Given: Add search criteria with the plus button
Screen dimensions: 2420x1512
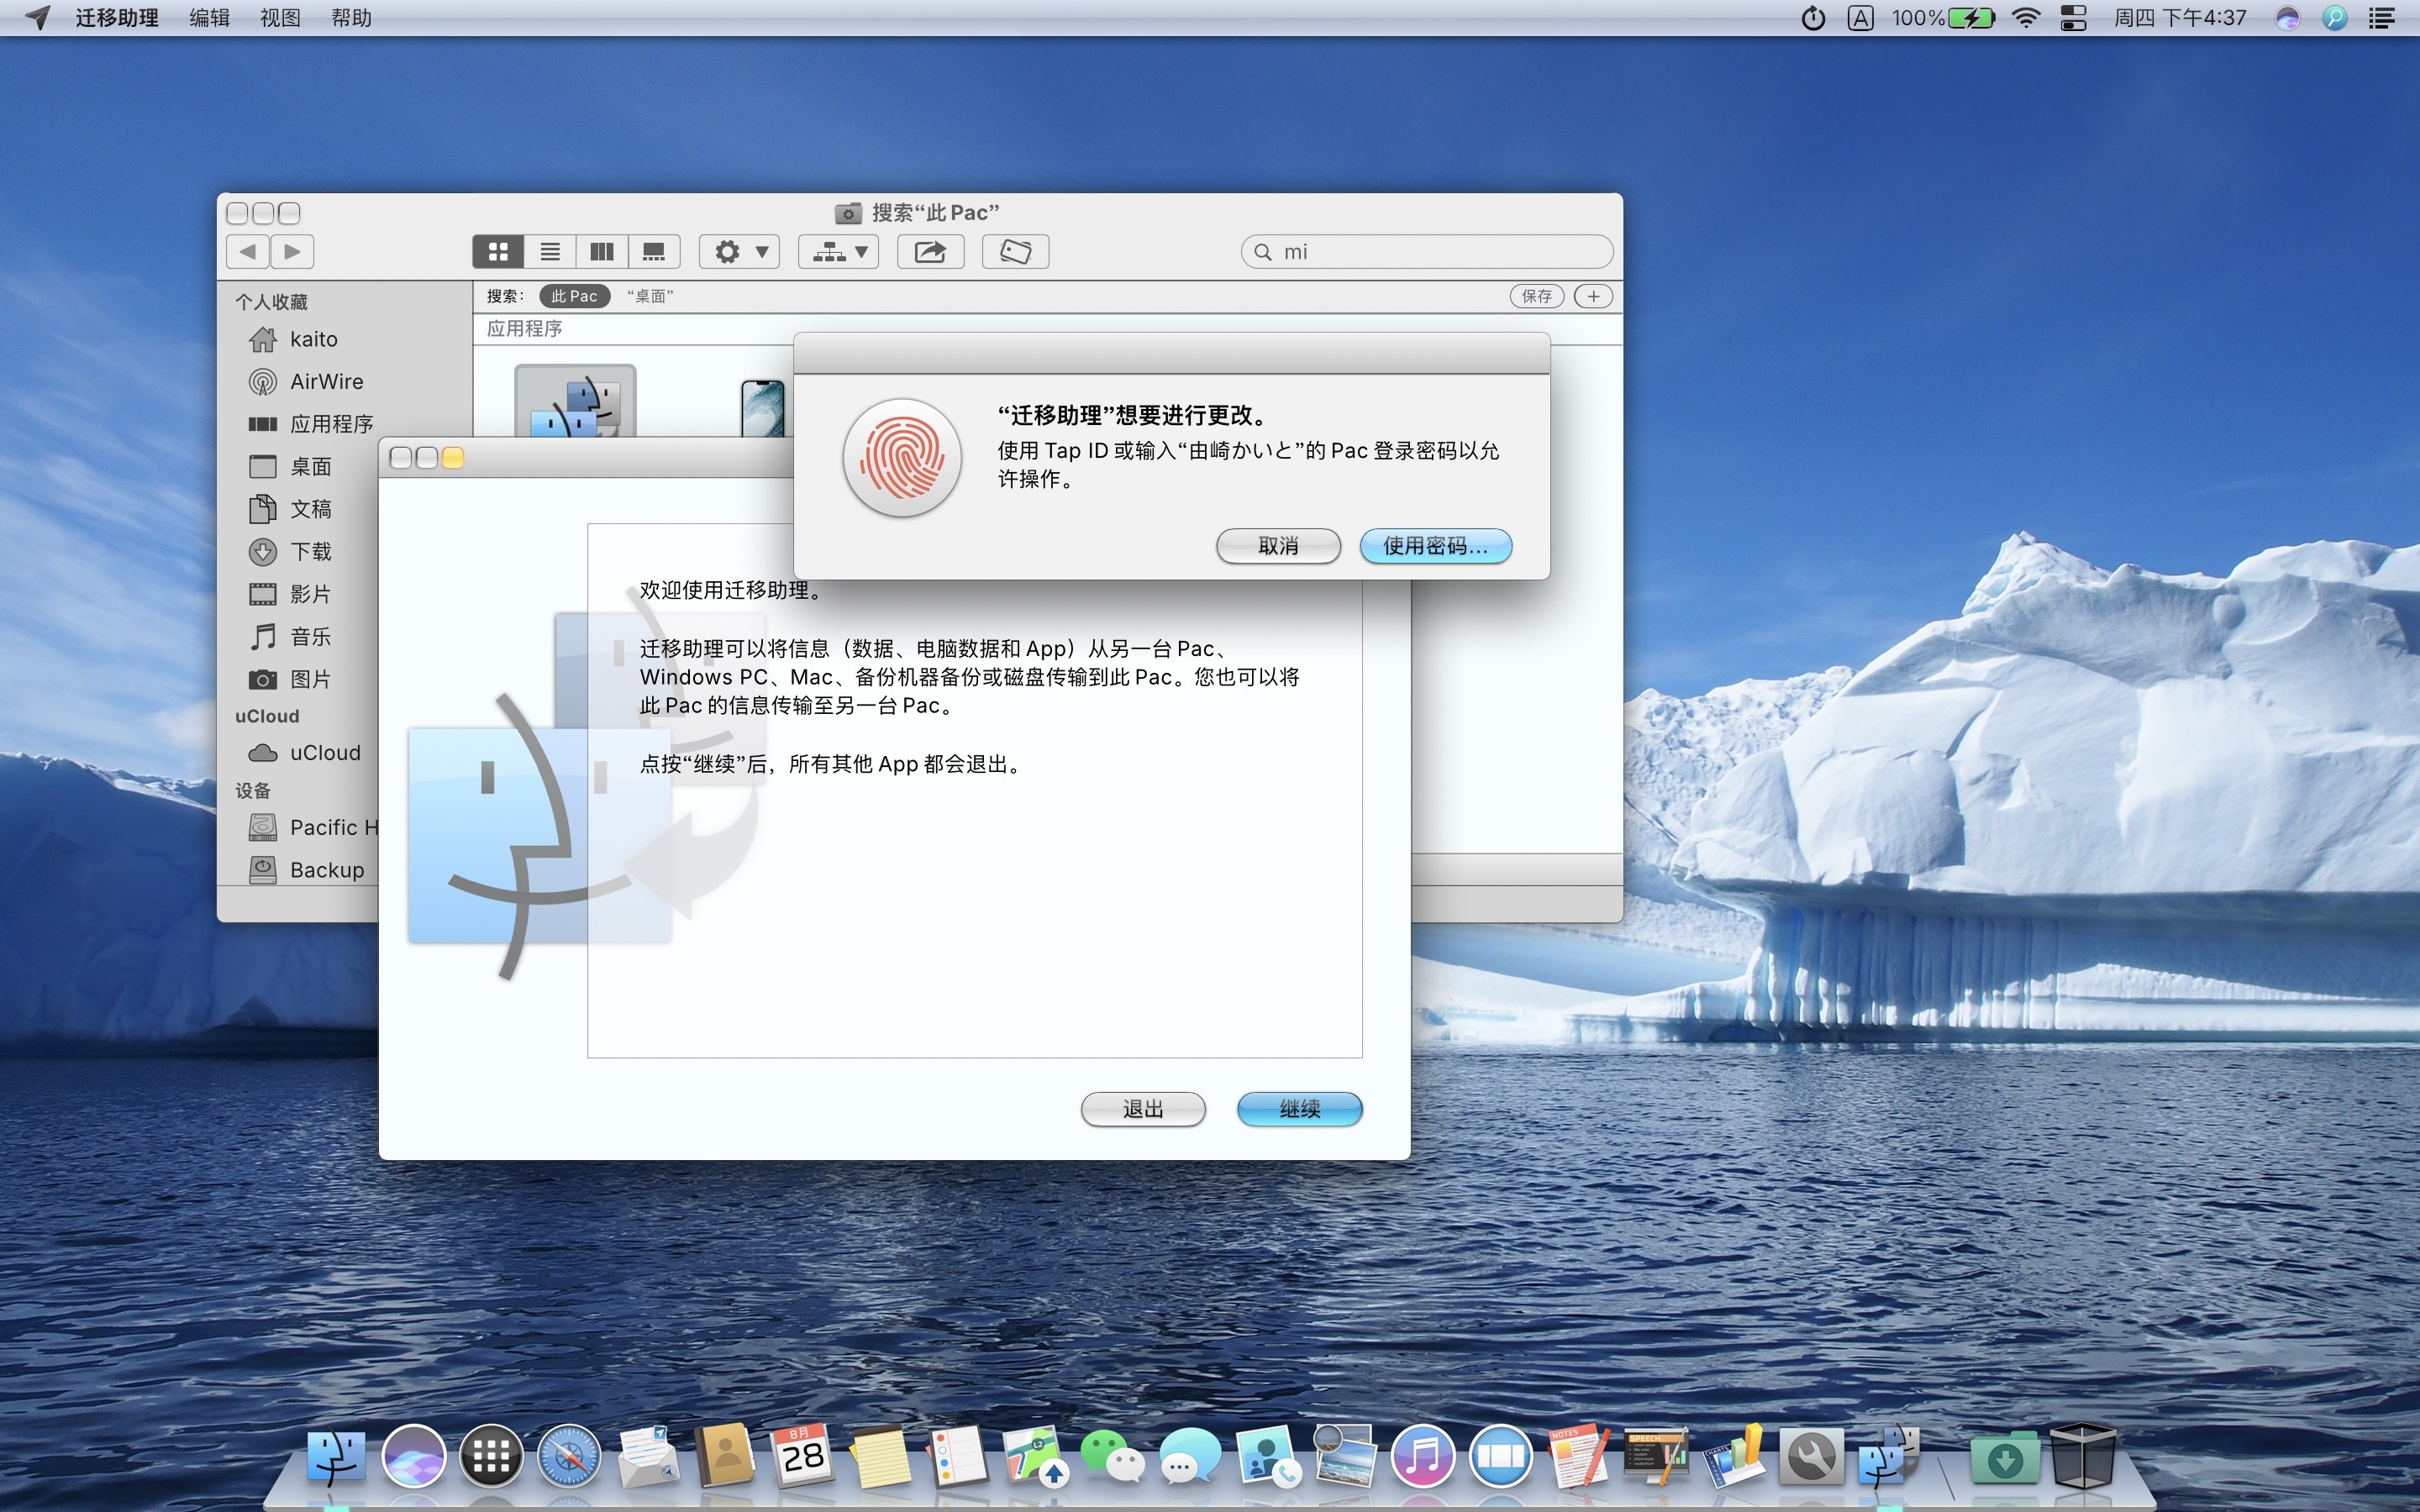Looking at the screenshot, I should (x=1593, y=296).
